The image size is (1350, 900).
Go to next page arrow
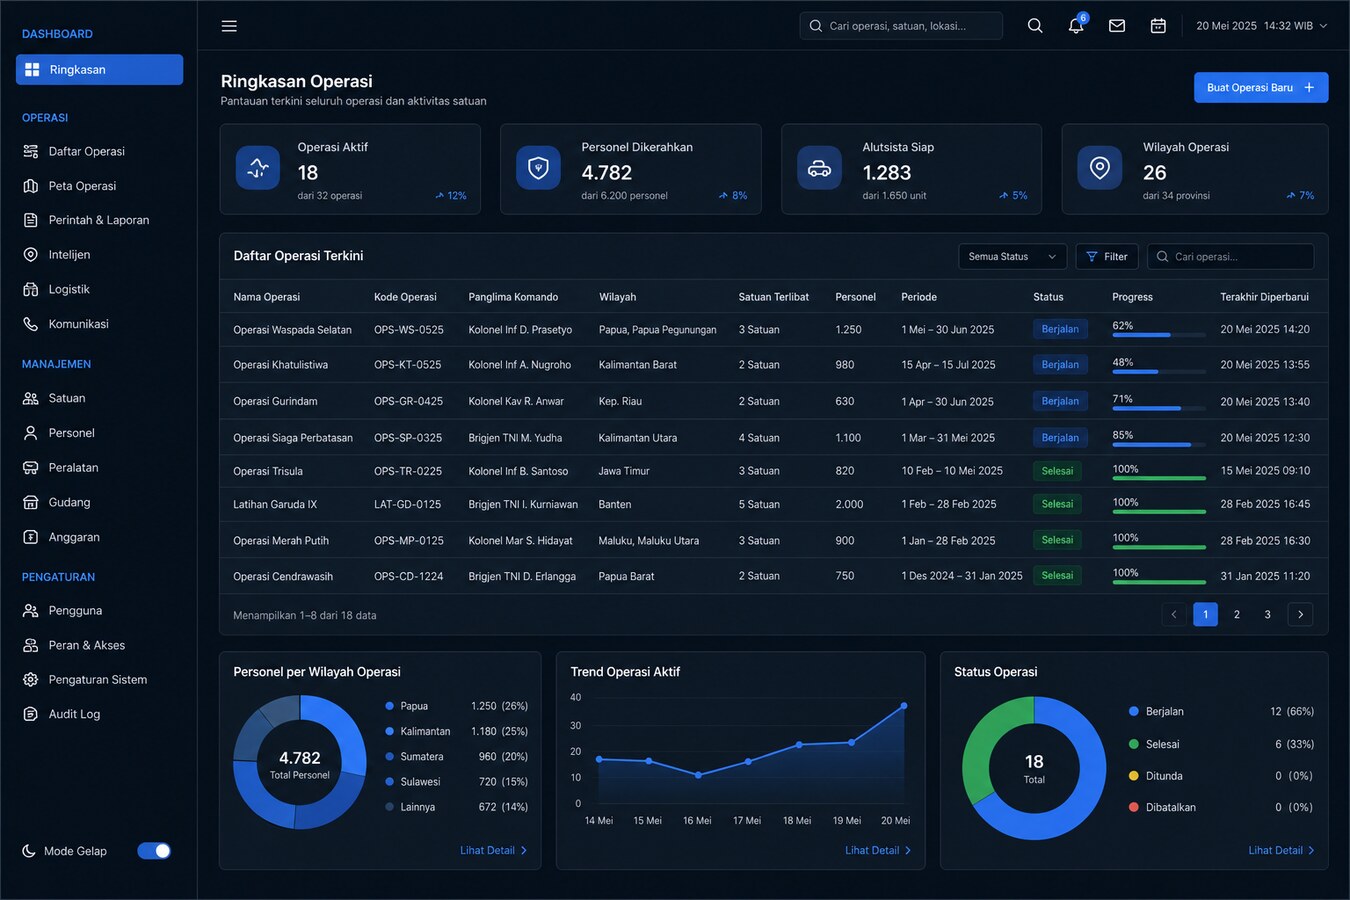[x=1300, y=615]
